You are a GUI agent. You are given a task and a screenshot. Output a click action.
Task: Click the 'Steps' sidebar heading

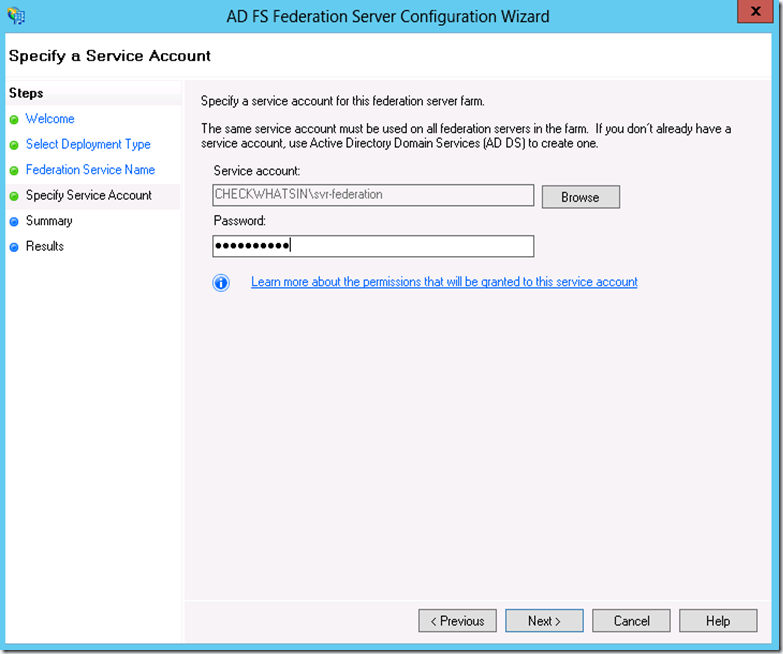pos(26,93)
